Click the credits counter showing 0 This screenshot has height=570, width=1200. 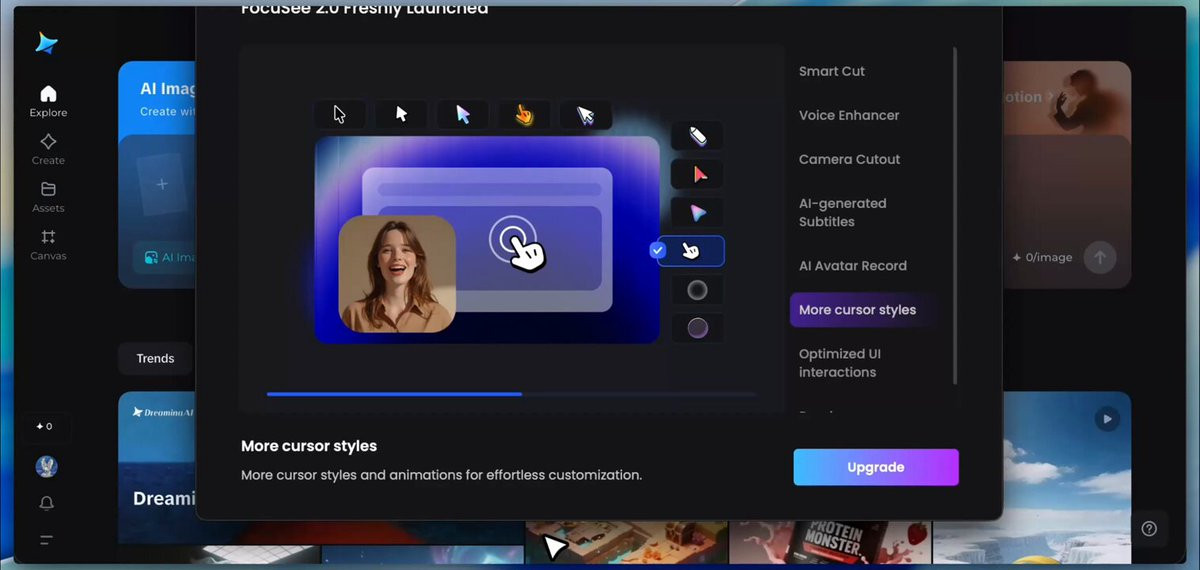click(46, 426)
